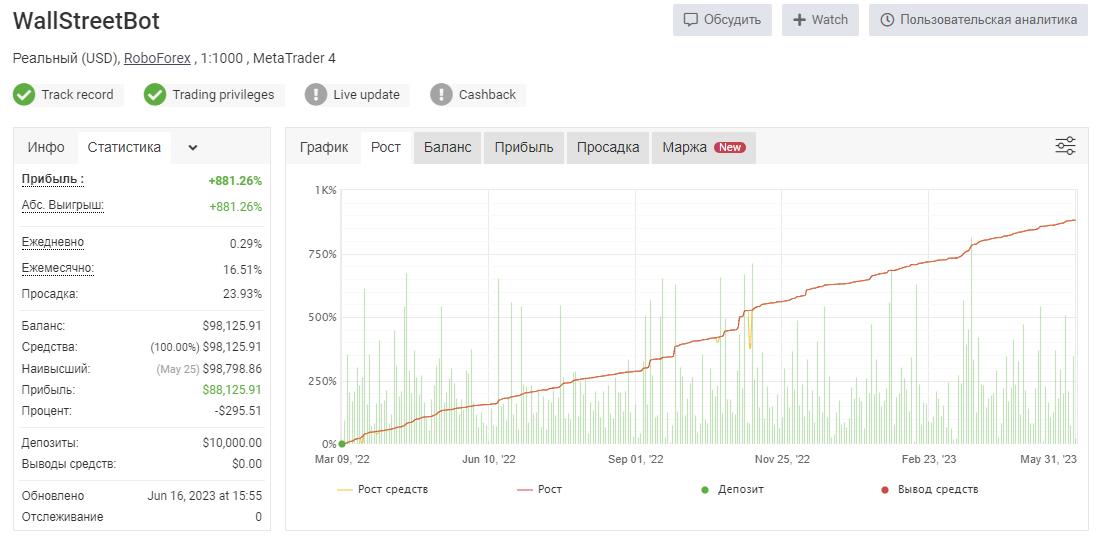This screenshot has height=538, width=1098.
Task: Click the Track record green checkmark icon
Action: click(24, 95)
